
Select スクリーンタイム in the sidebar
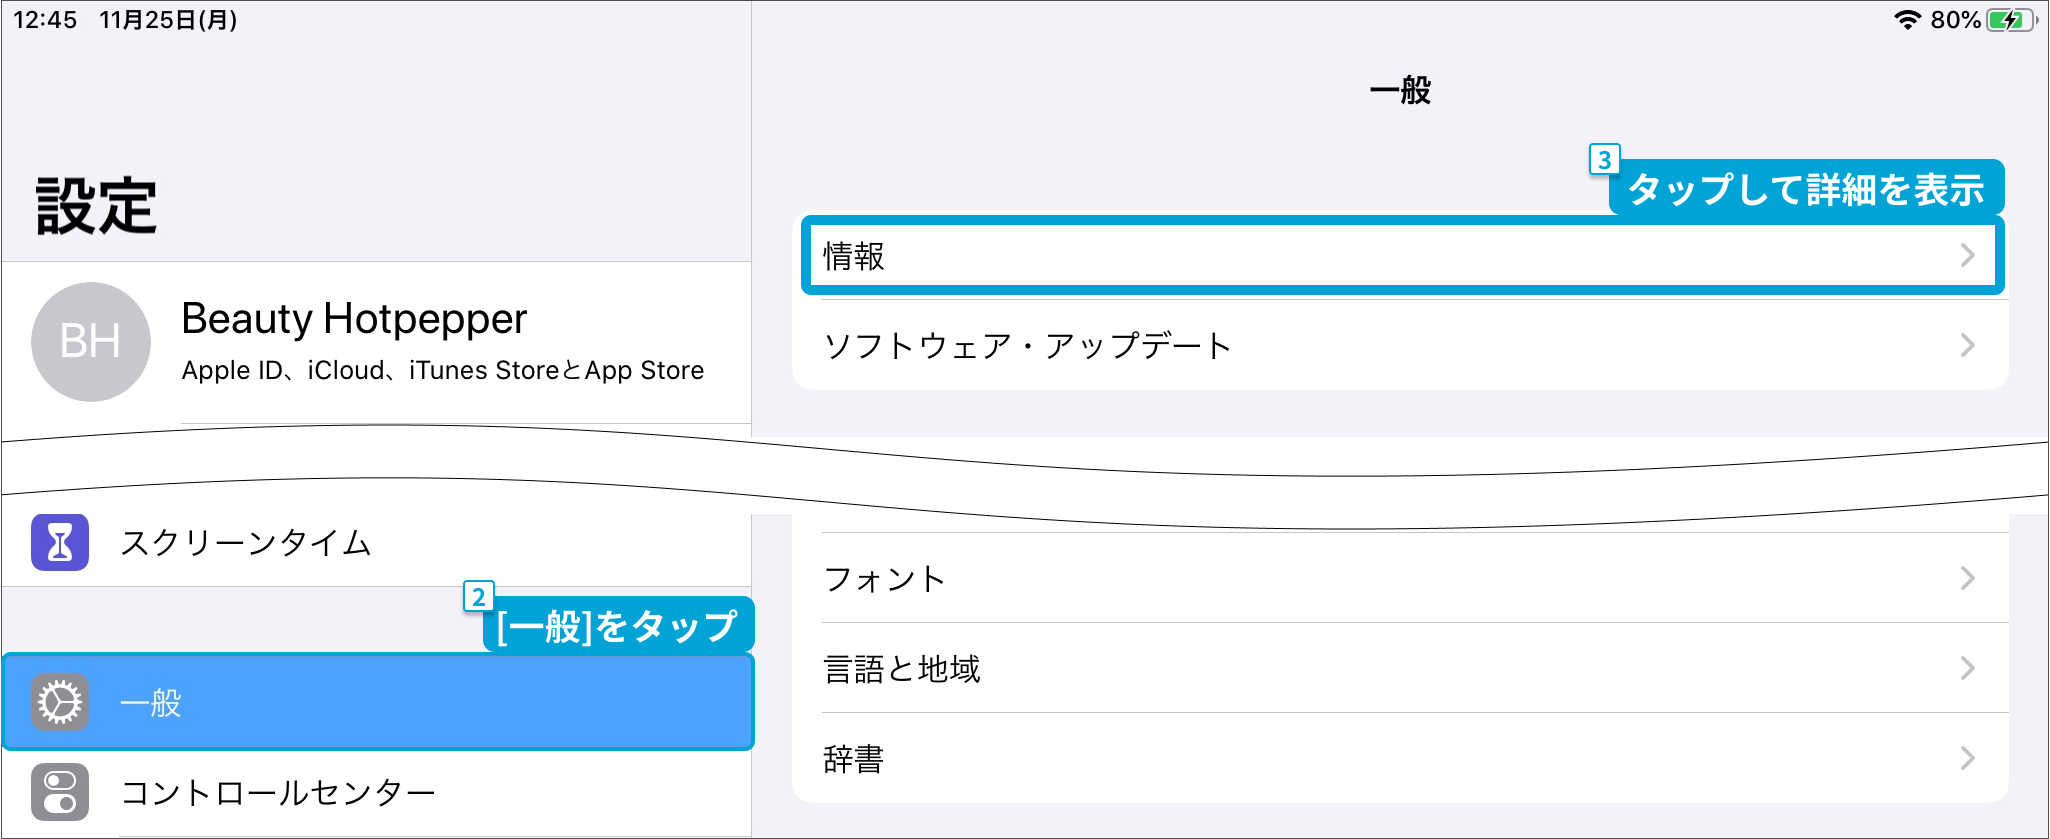tap(246, 543)
